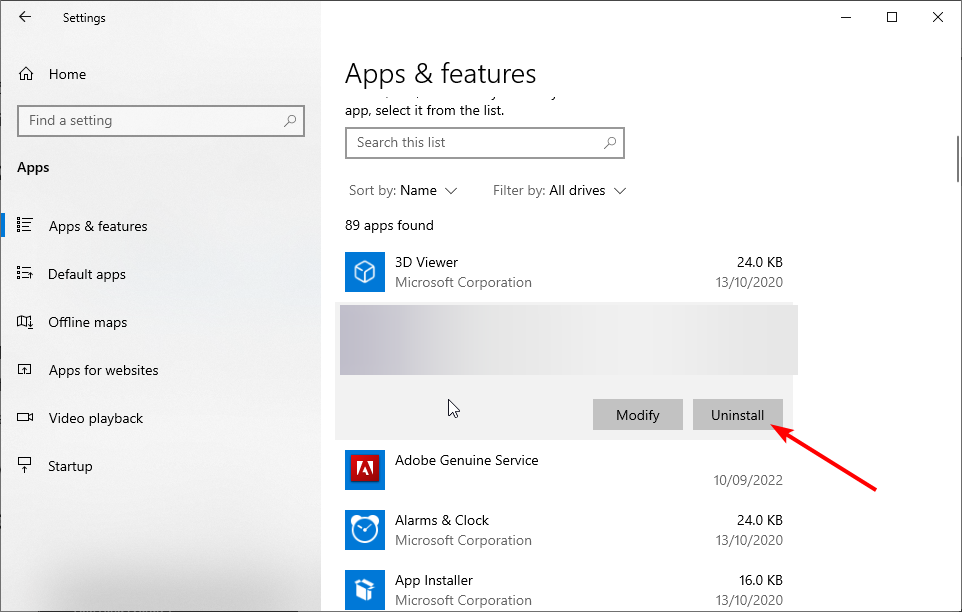This screenshot has width=962, height=612.
Task: Click the Apps & features list icon
Action: pos(25,225)
